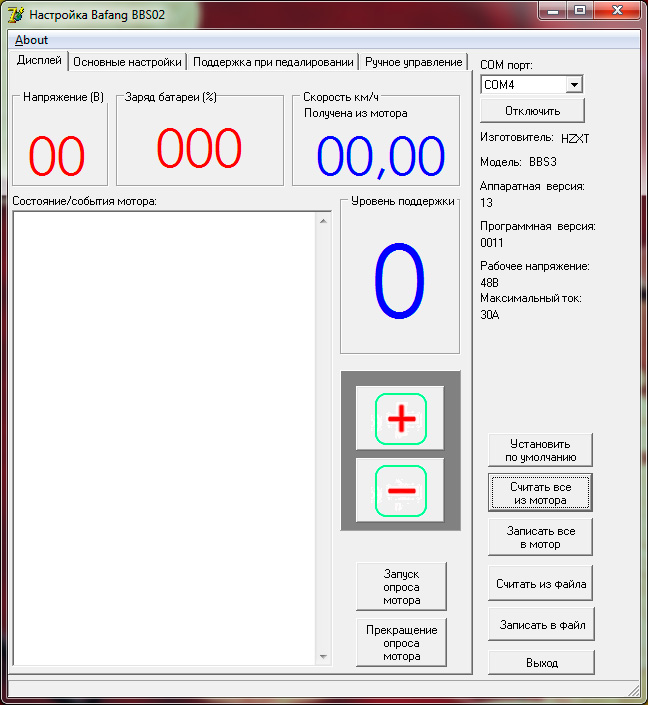
Task: Open the Основные настройки tab
Action: 128,62
